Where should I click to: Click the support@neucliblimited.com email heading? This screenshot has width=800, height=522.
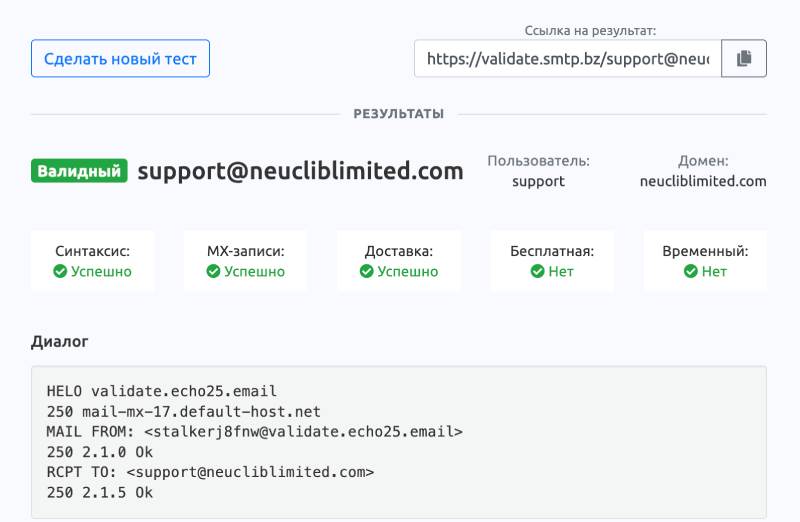(300, 171)
